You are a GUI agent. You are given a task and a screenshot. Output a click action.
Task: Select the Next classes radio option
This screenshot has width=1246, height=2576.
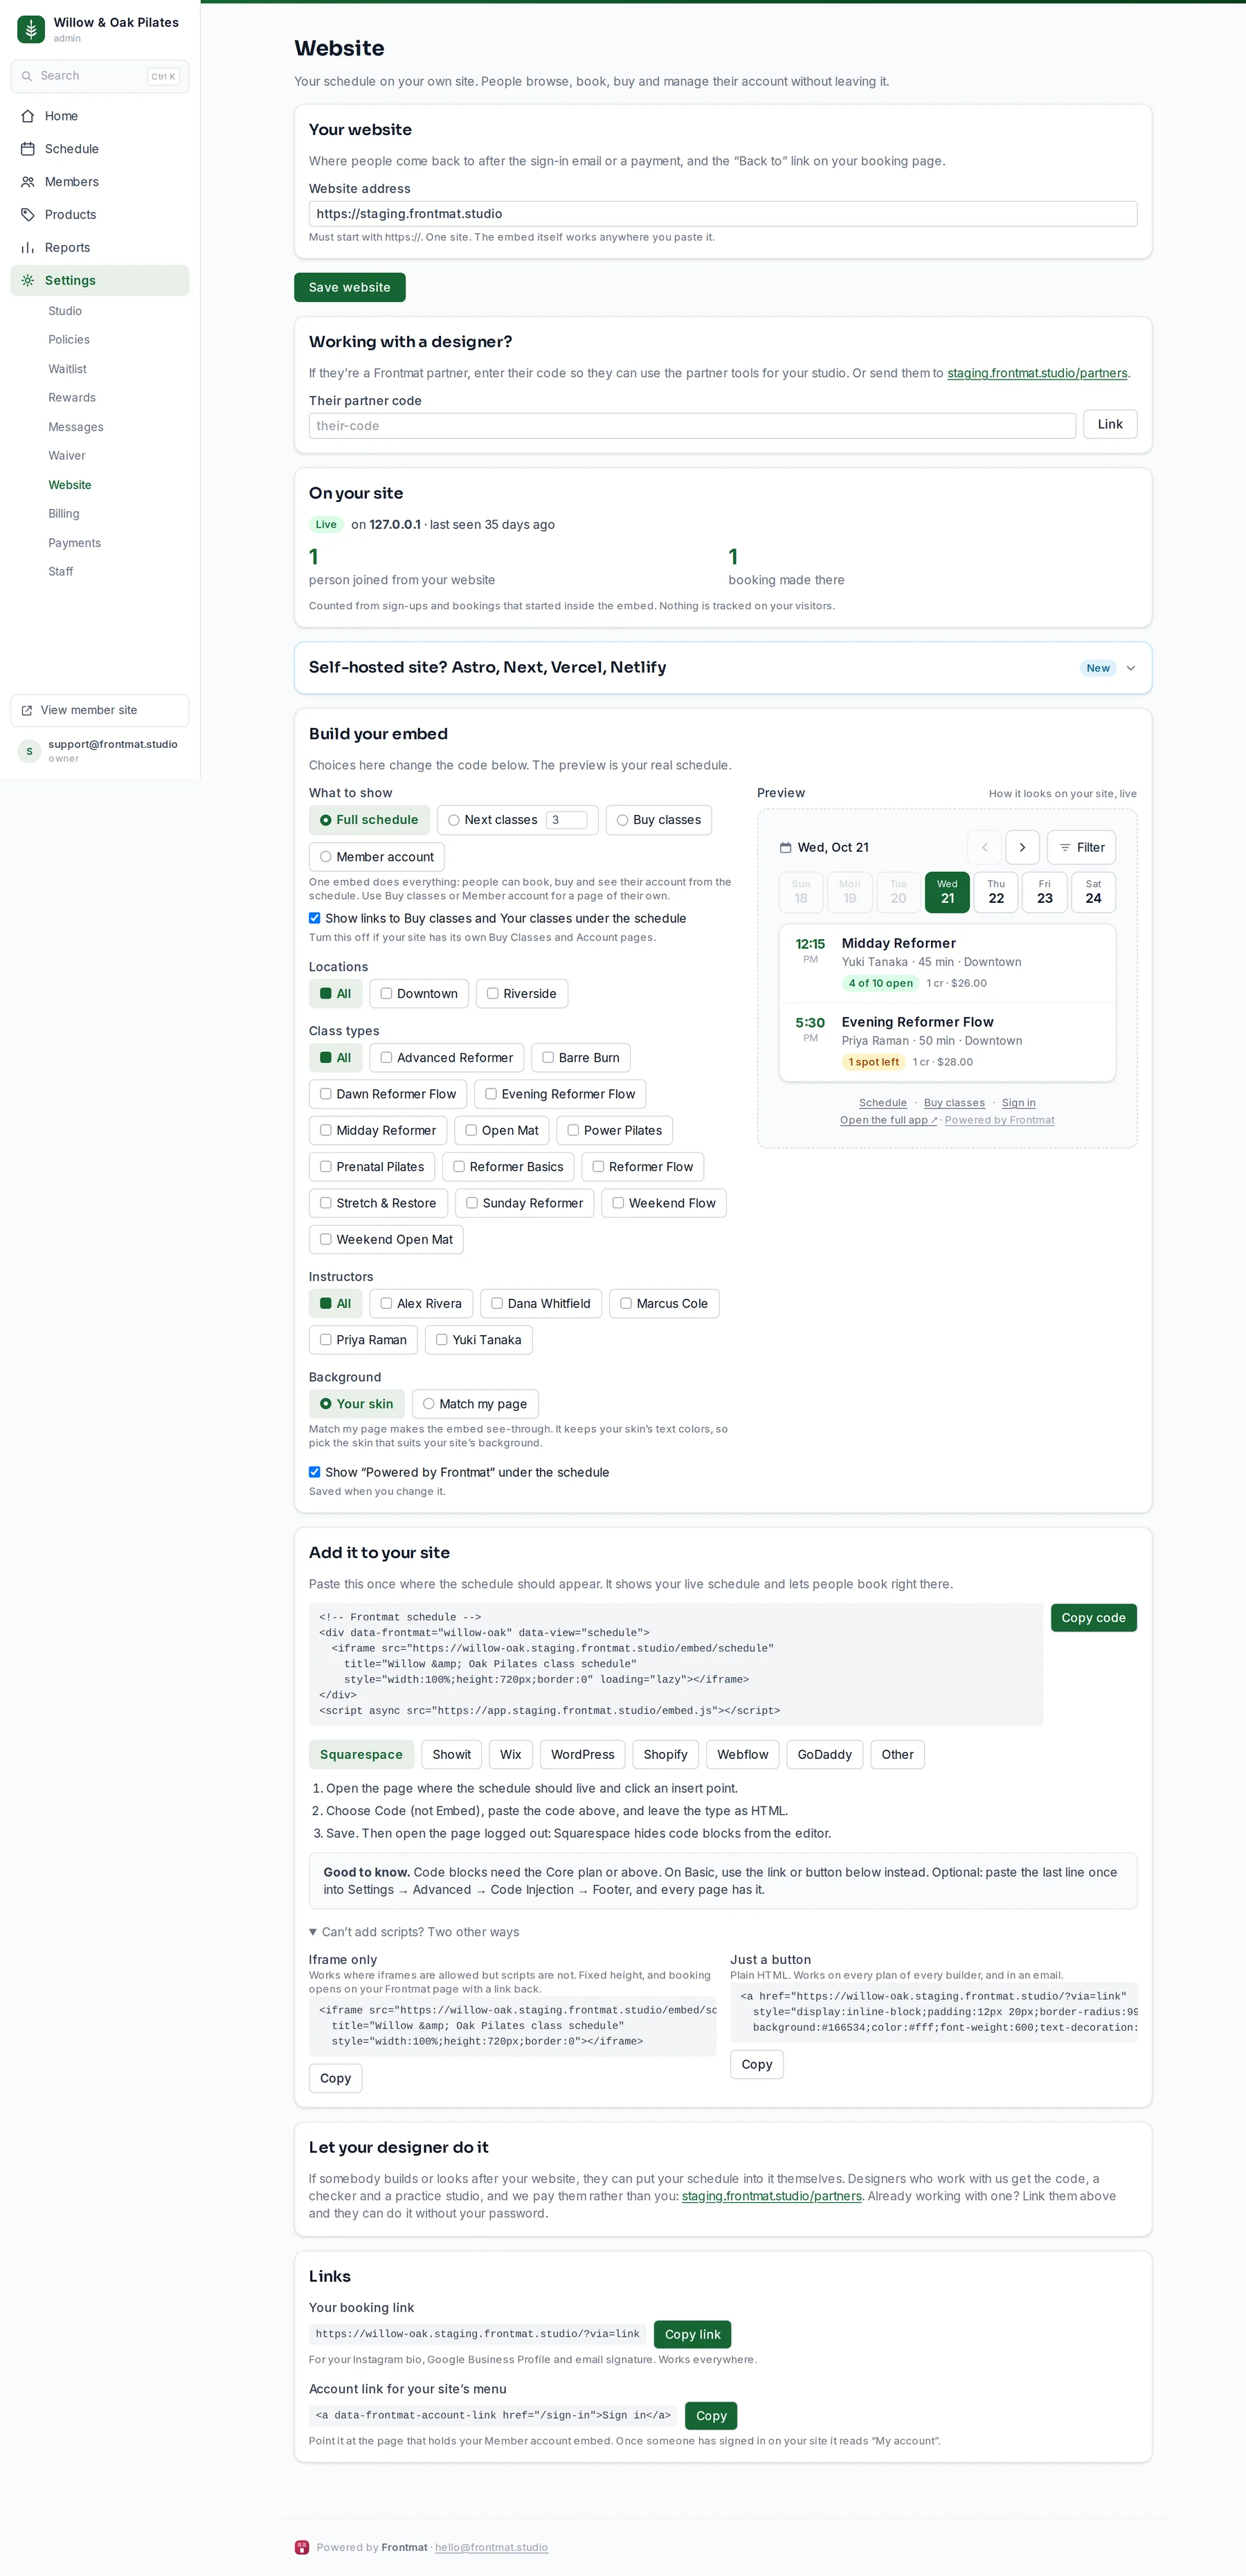coord(454,820)
